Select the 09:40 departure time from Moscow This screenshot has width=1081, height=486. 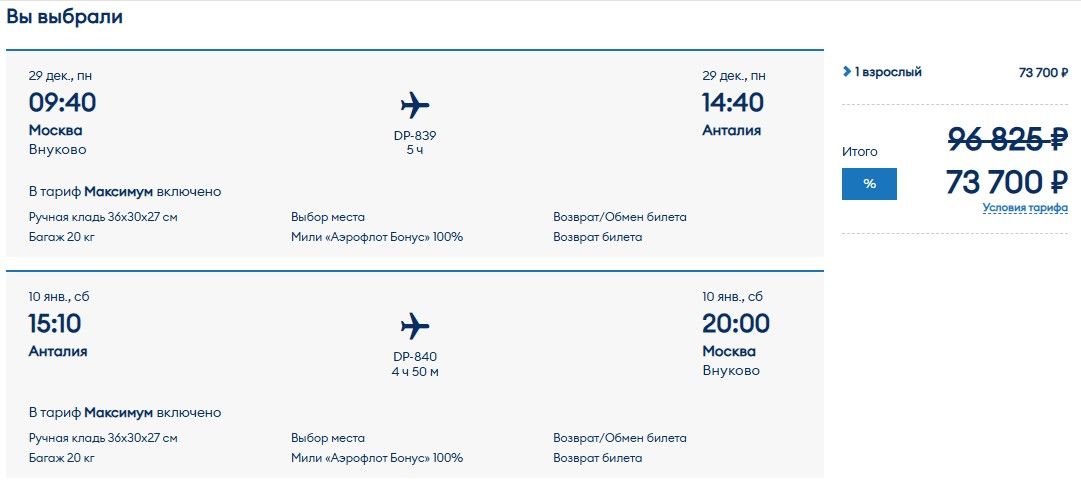[x=62, y=103]
